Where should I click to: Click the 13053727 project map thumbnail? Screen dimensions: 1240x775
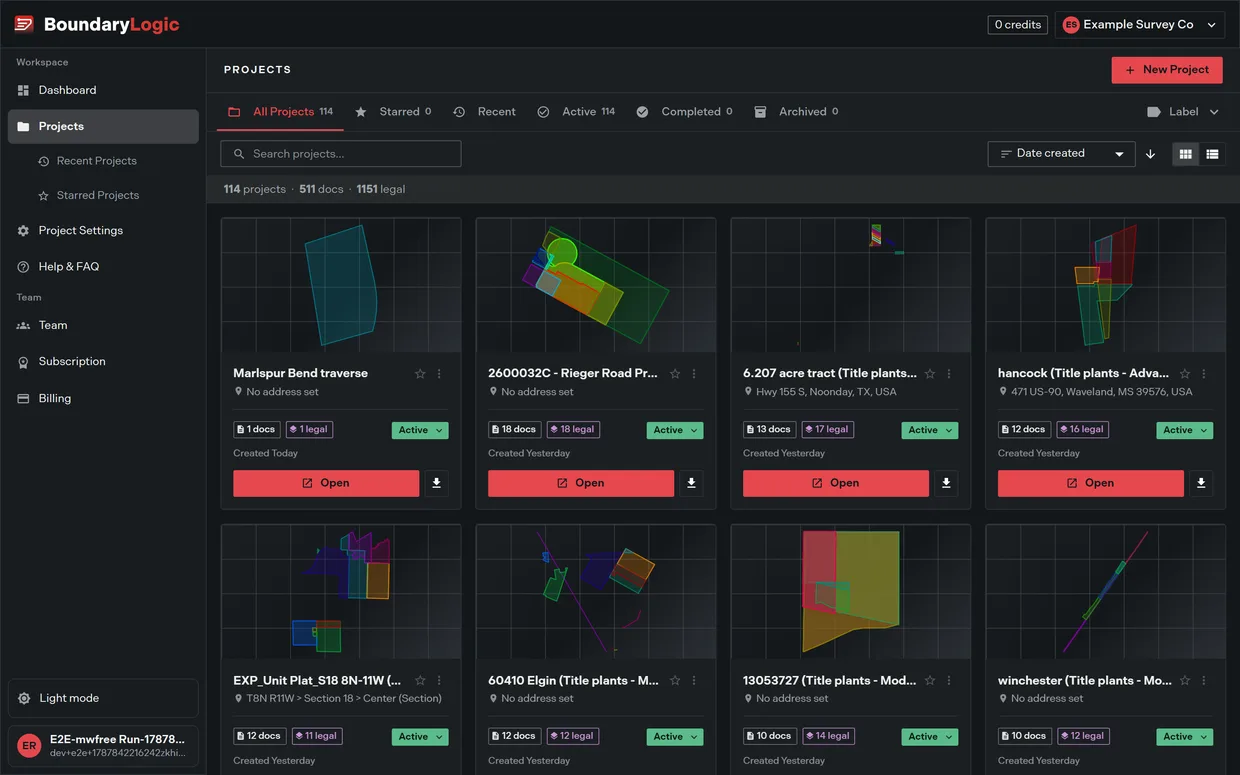tap(851, 592)
